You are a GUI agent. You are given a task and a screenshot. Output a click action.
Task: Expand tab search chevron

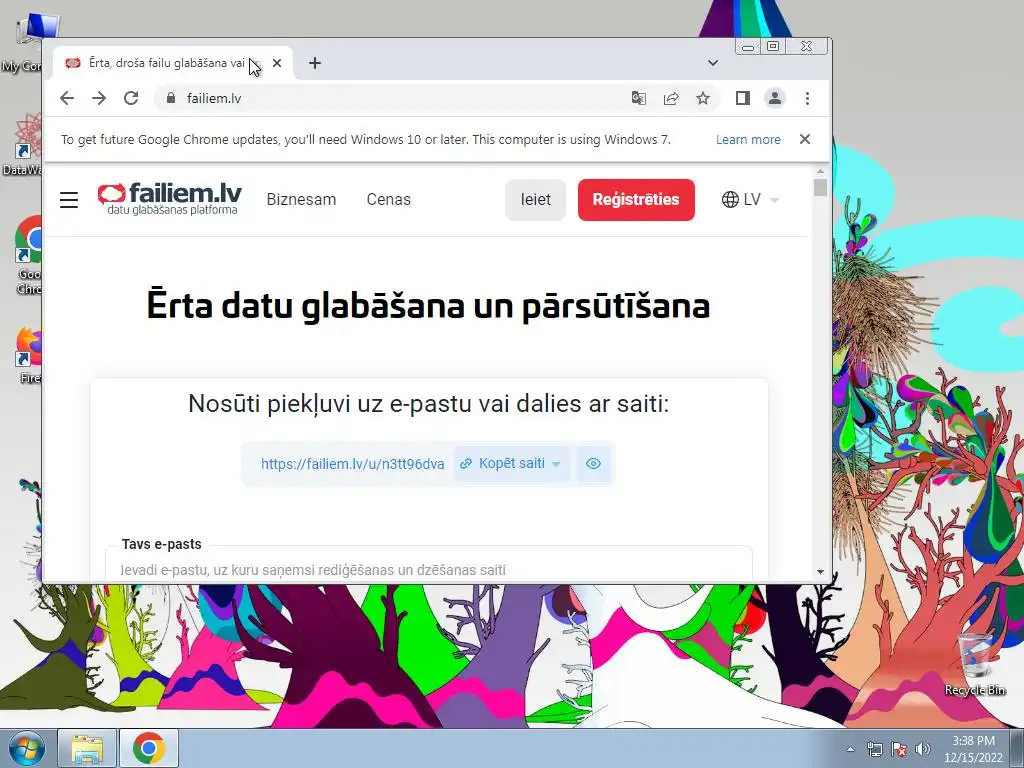pos(712,63)
